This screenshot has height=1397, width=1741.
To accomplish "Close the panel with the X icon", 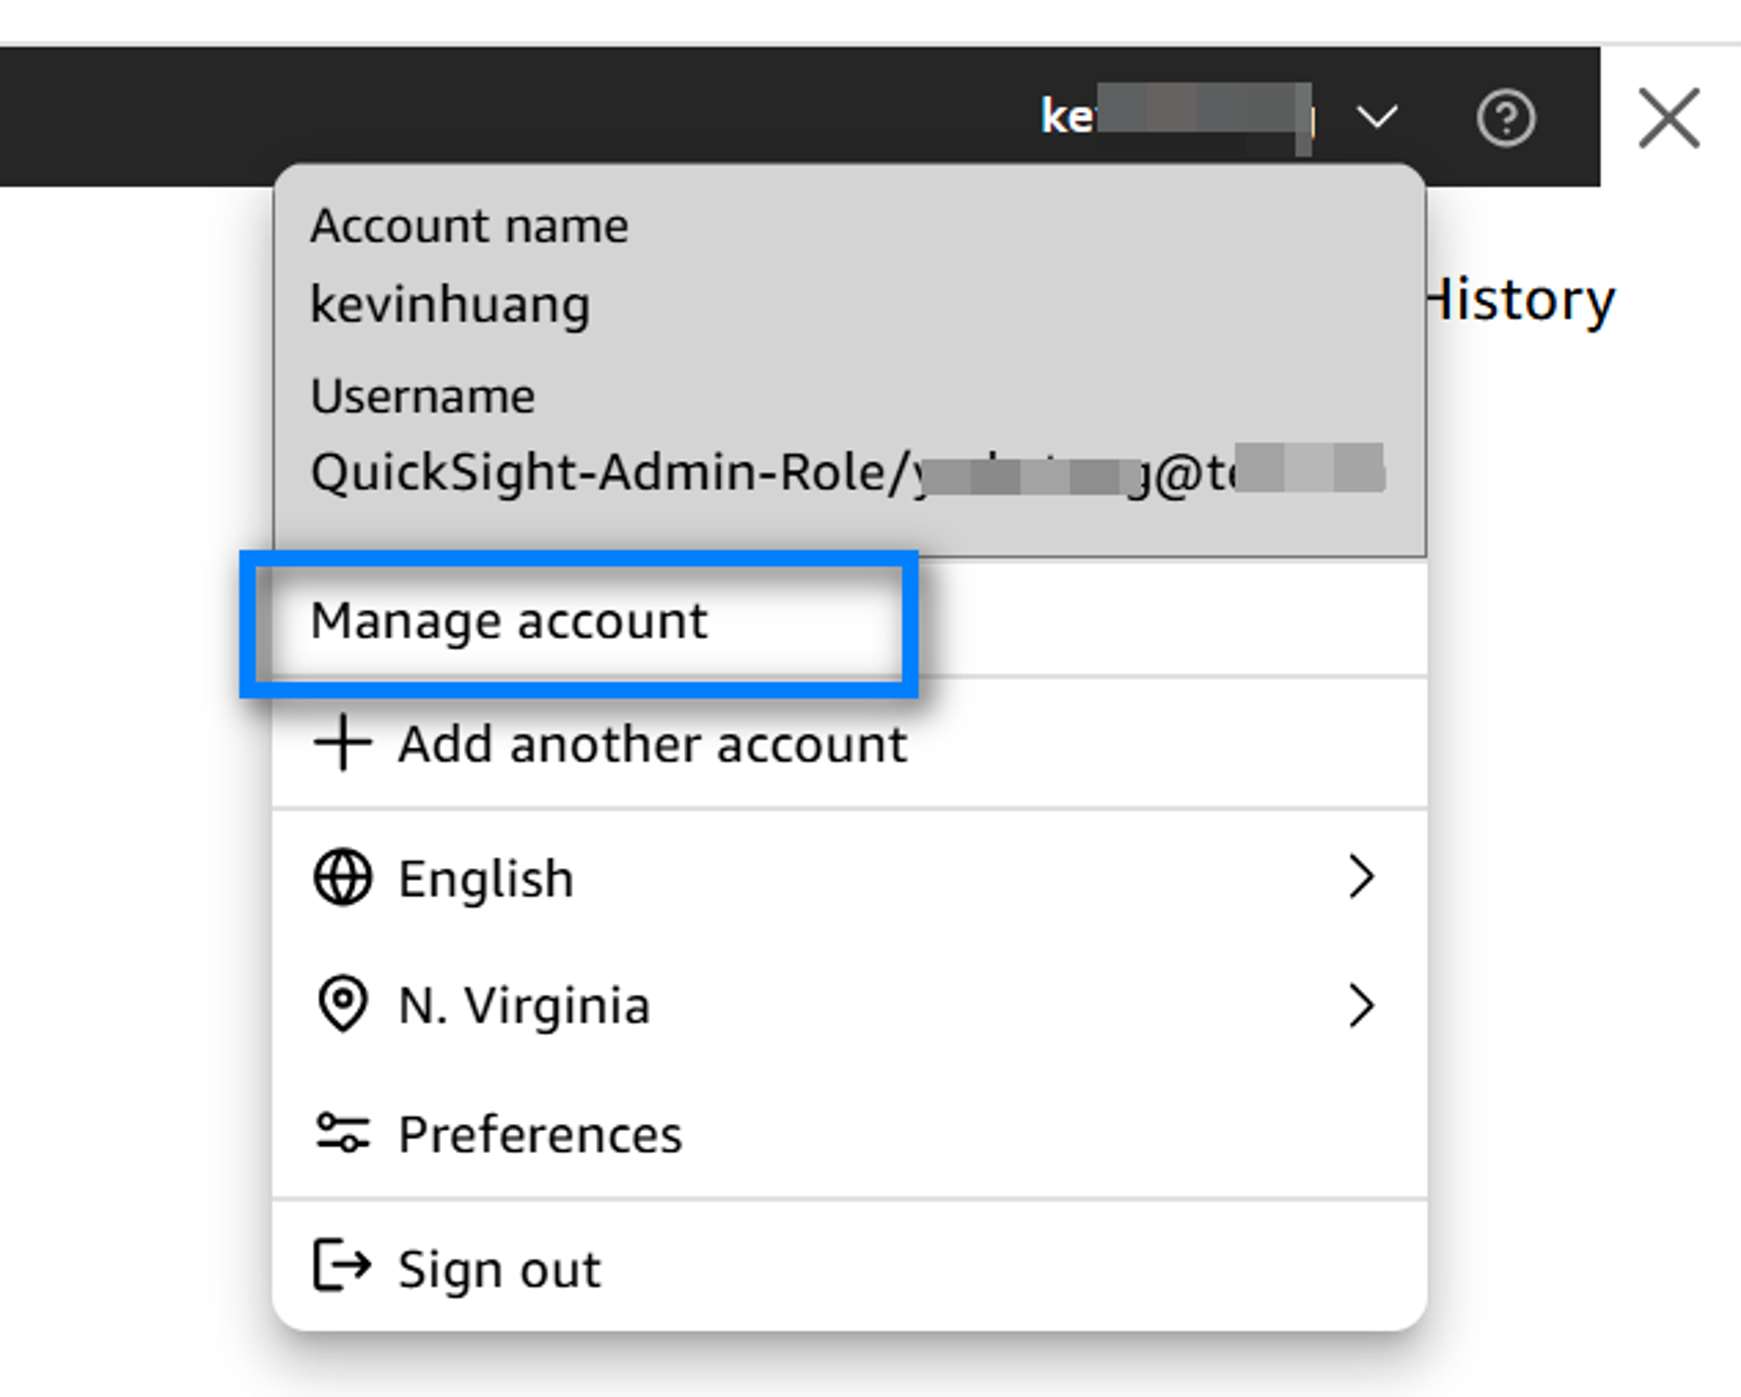I will pos(1669,118).
